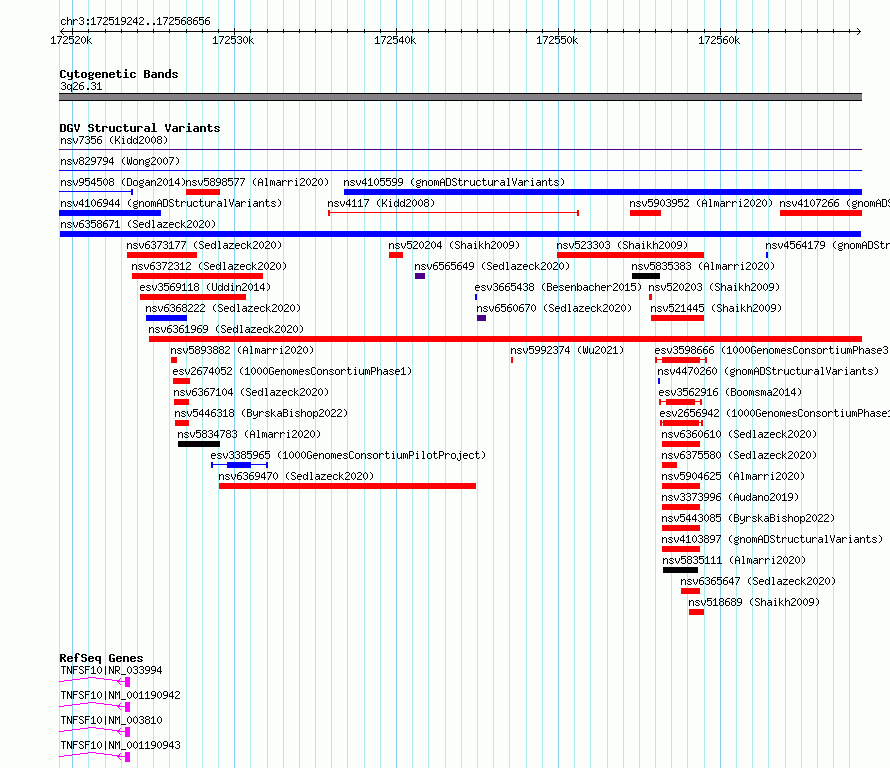Viewport: 890px width, 768px height.
Task: Select nsv5992374 (Wu2021) variant
Action: pos(567,350)
